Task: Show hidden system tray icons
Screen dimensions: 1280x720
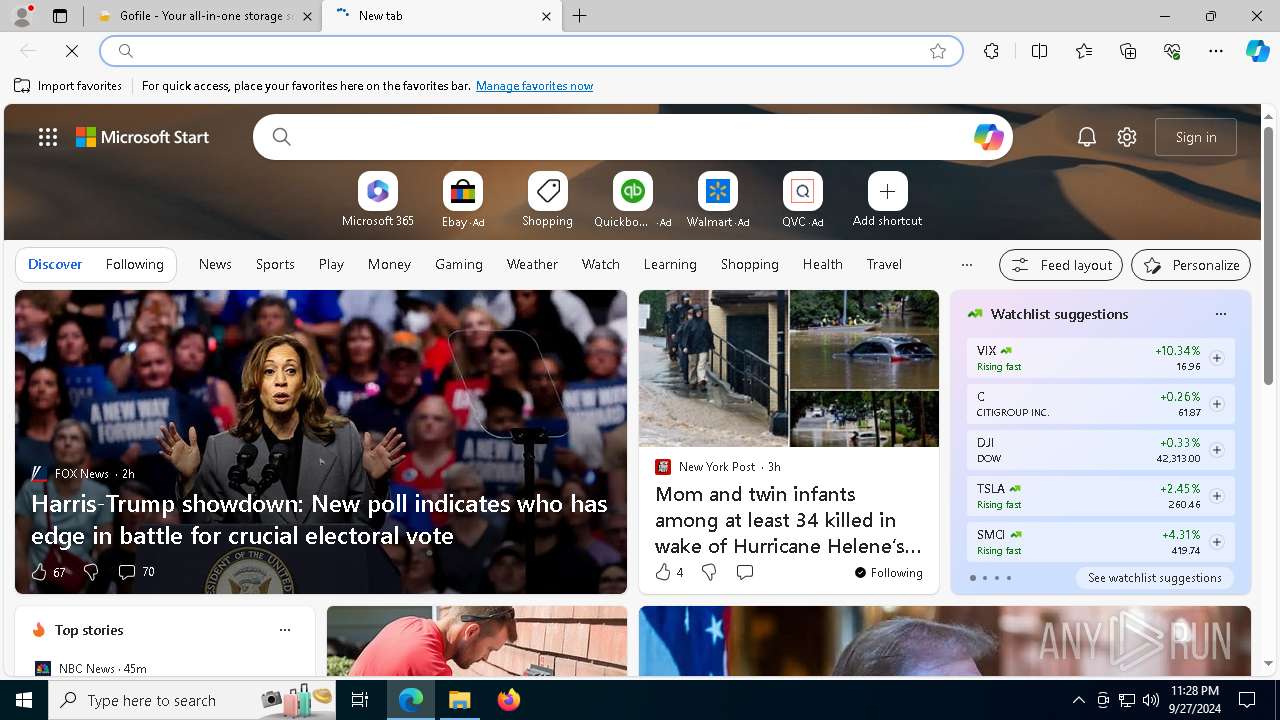Action: coord(1078,700)
